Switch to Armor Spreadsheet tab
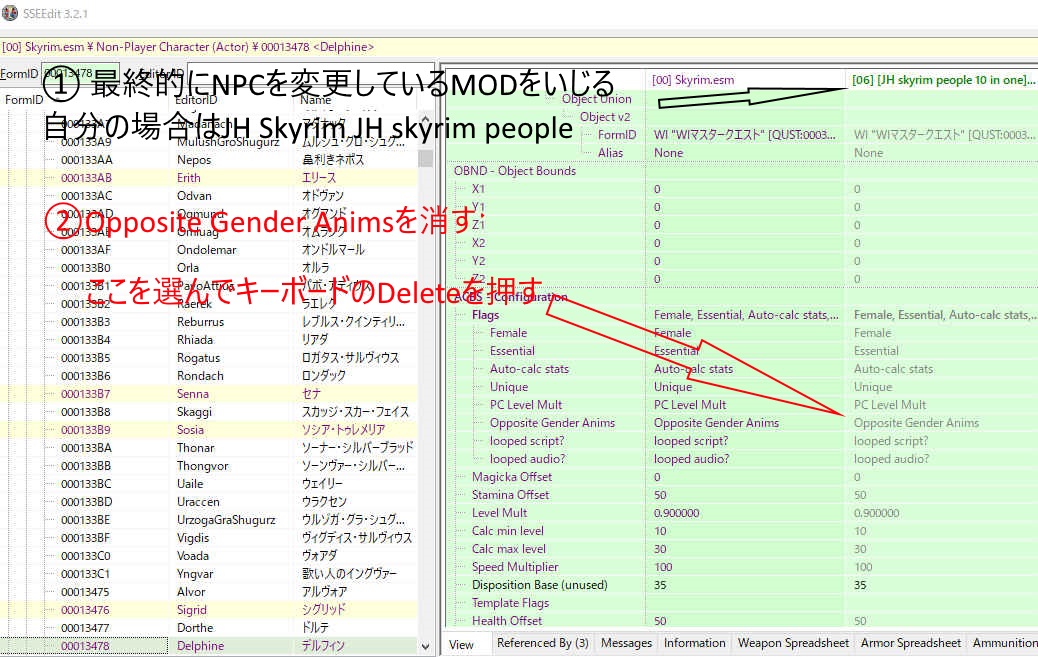Viewport: 1038px width, 657px height. (910, 643)
